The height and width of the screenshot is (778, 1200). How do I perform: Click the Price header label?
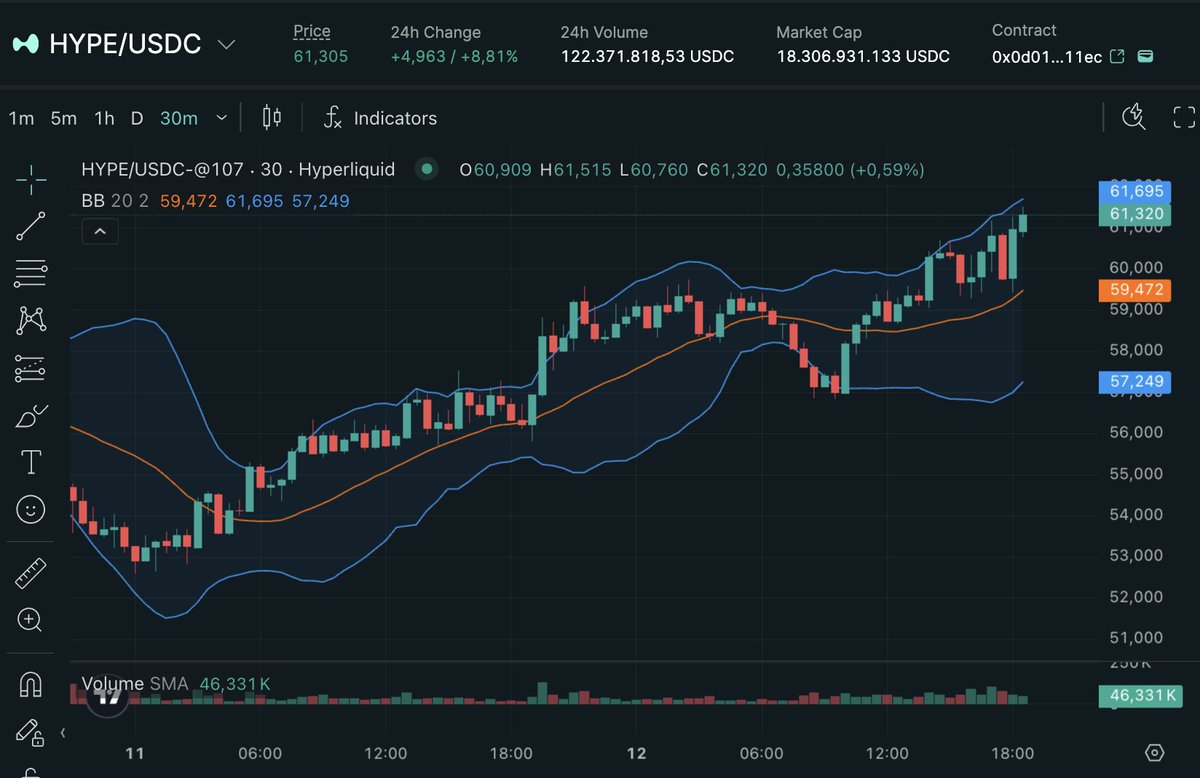click(312, 32)
